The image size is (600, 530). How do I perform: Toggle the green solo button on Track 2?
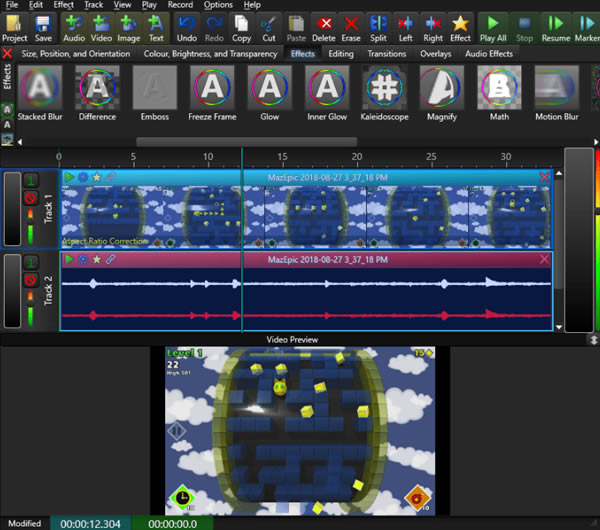click(30, 263)
